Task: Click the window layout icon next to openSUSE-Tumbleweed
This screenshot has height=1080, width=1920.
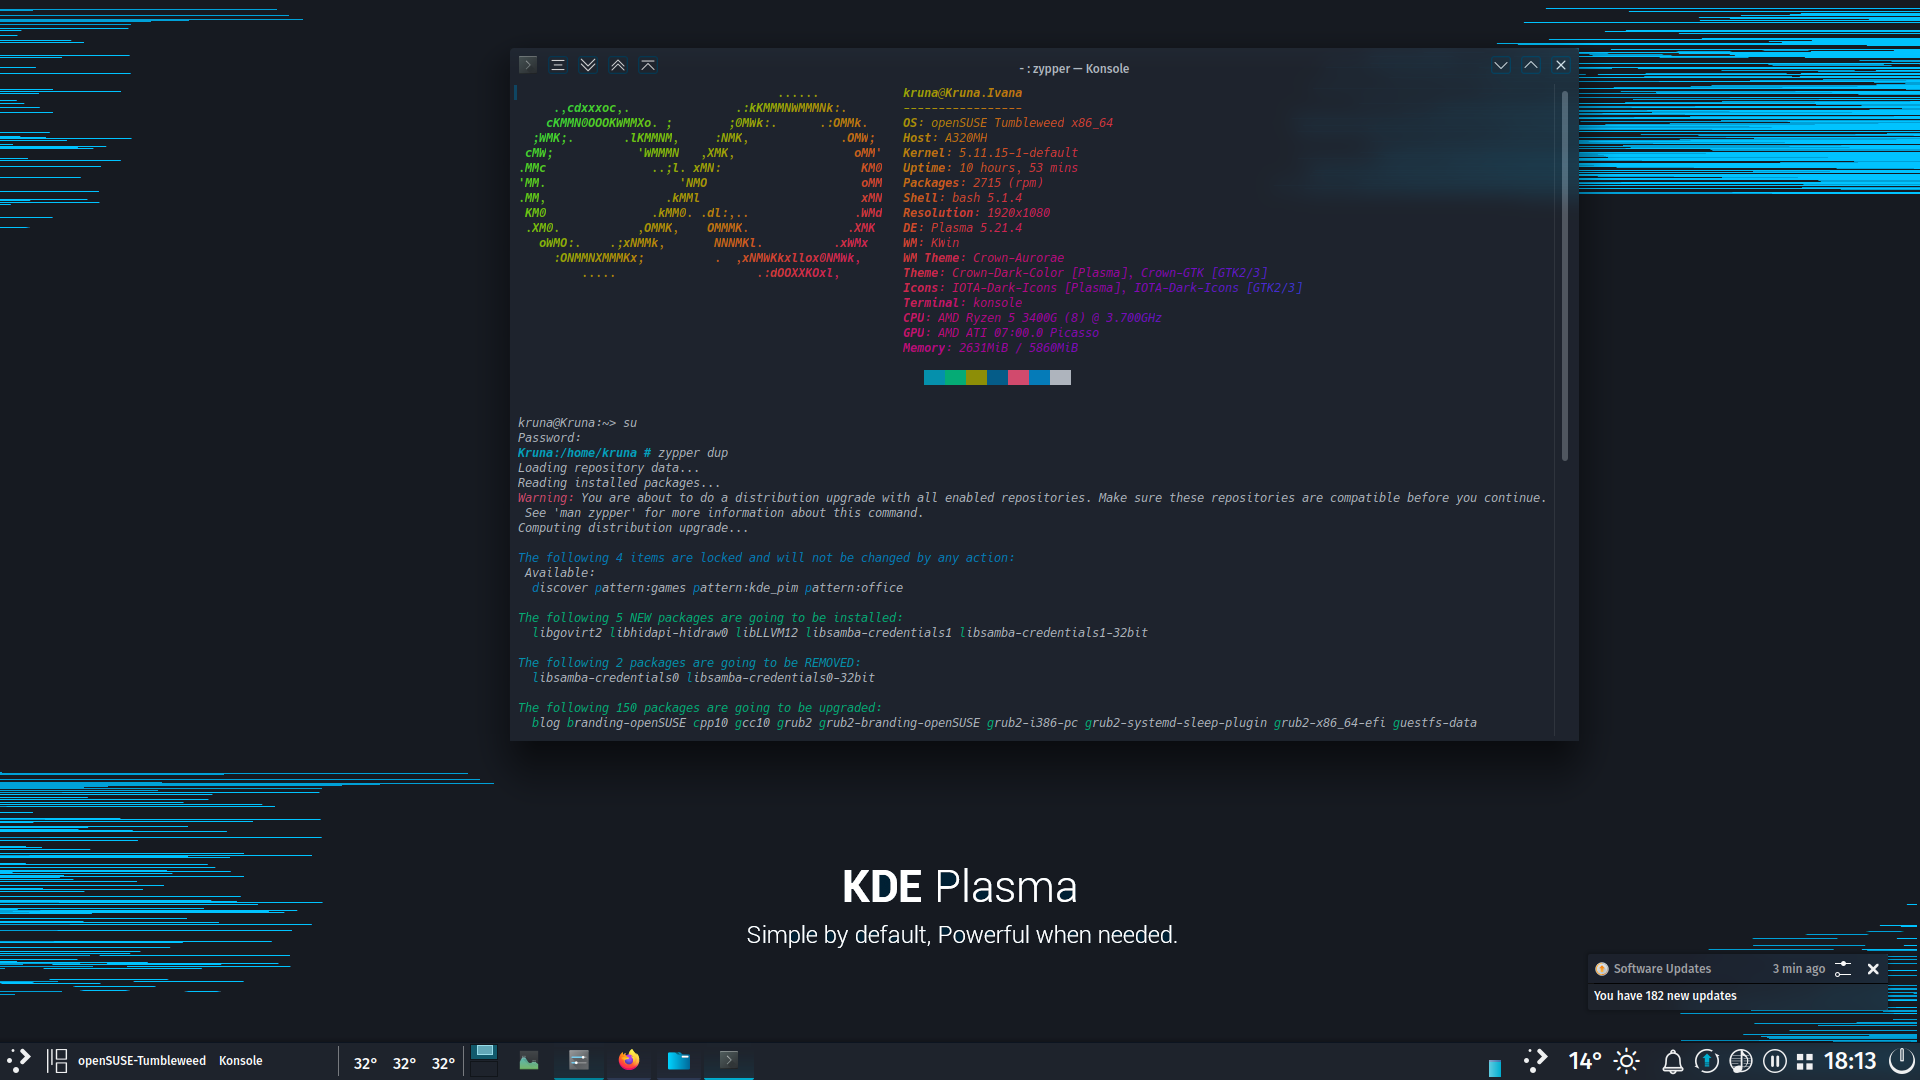Action: (x=57, y=1061)
